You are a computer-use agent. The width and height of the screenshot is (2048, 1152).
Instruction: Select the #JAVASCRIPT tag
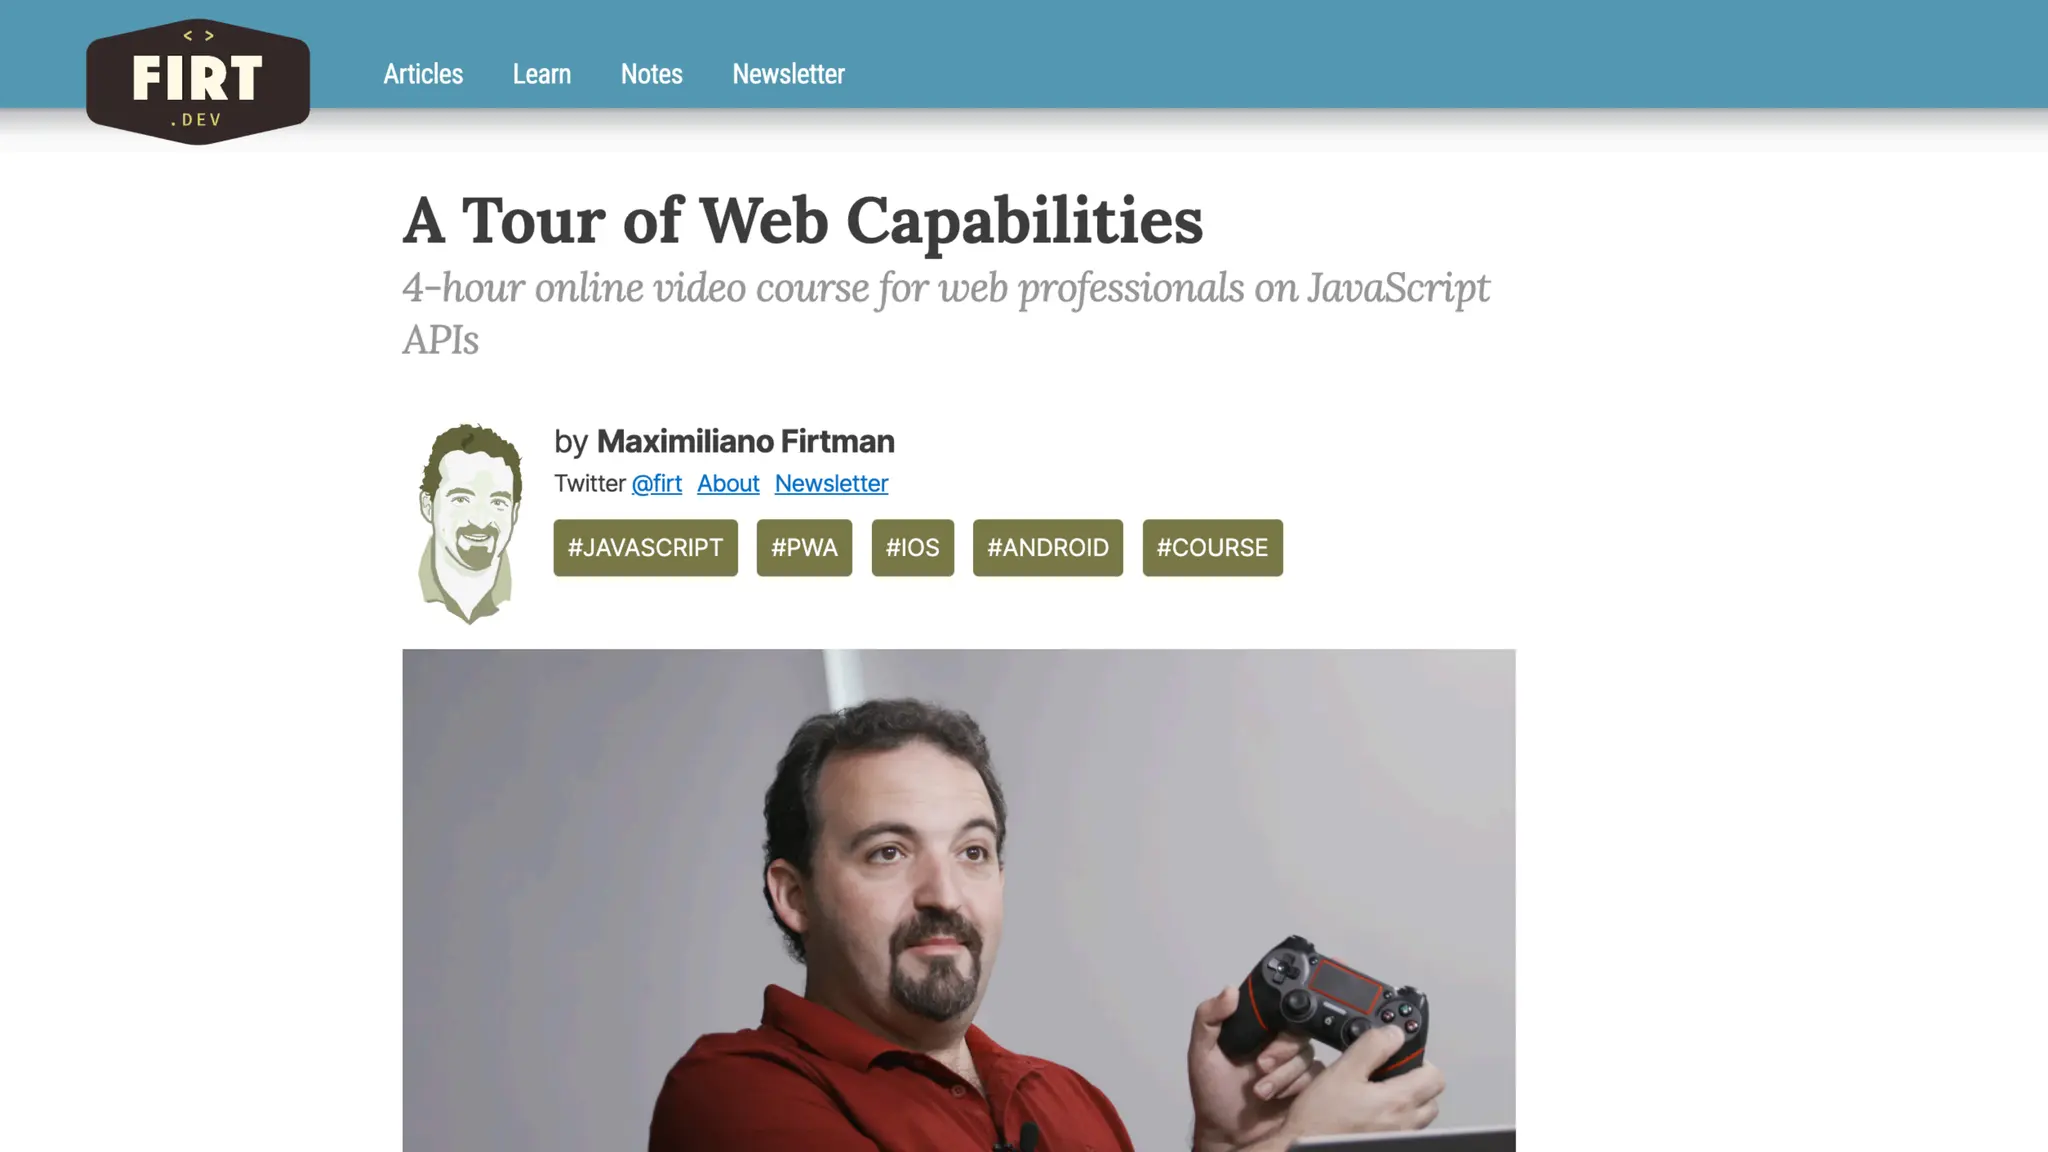click(x=646, y=548)
